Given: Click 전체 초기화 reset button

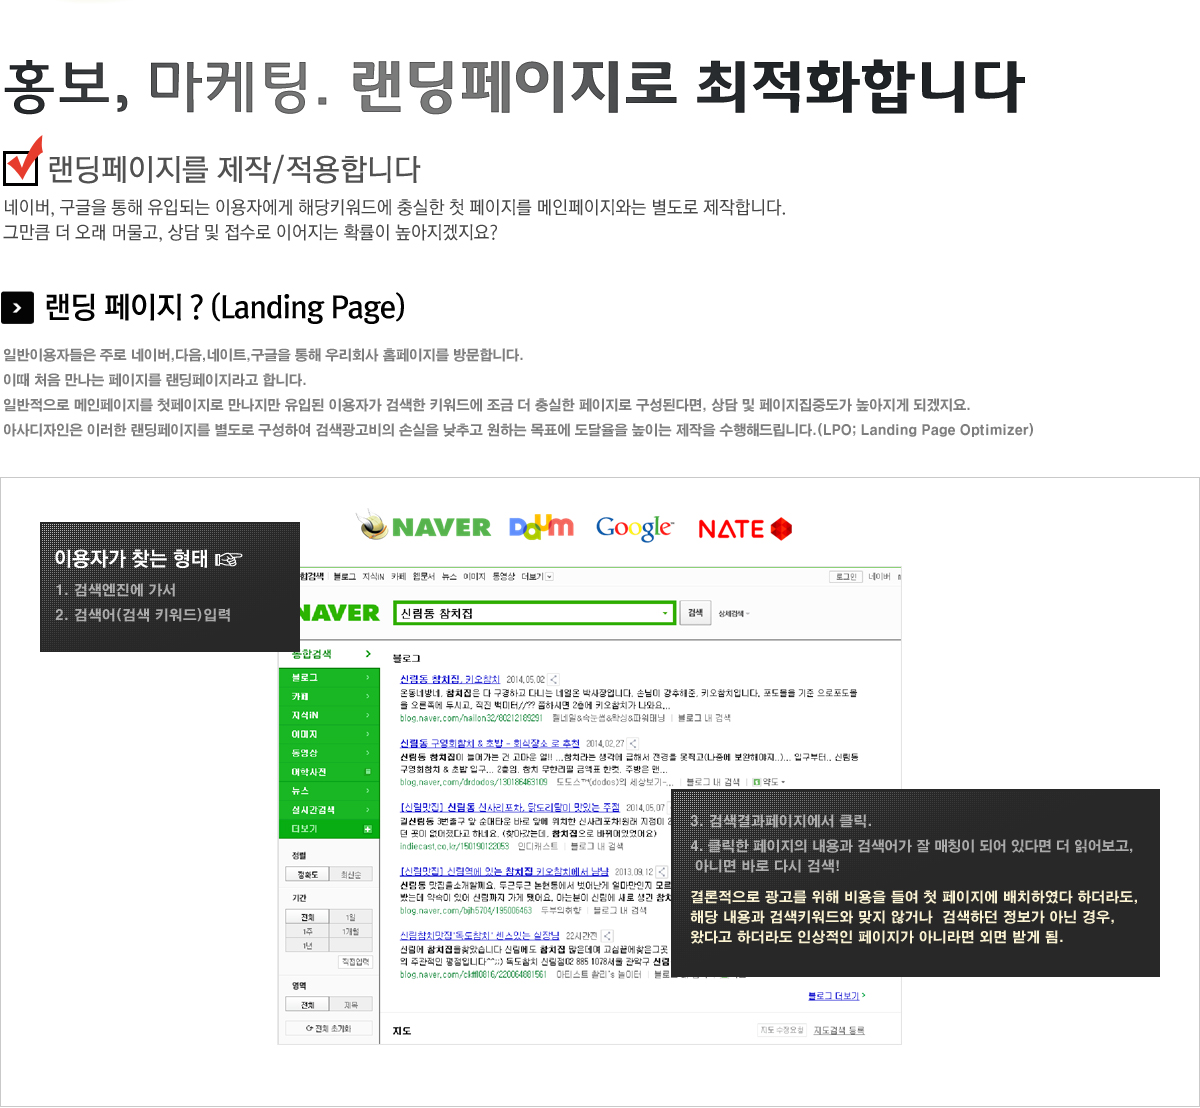Looking at the screenshot, I should (329, 1028).
